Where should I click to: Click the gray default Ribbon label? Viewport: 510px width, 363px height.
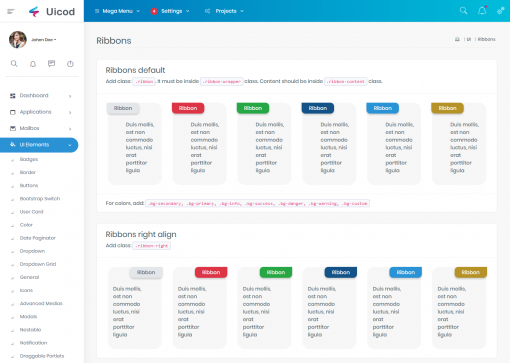tap(123, 108)
